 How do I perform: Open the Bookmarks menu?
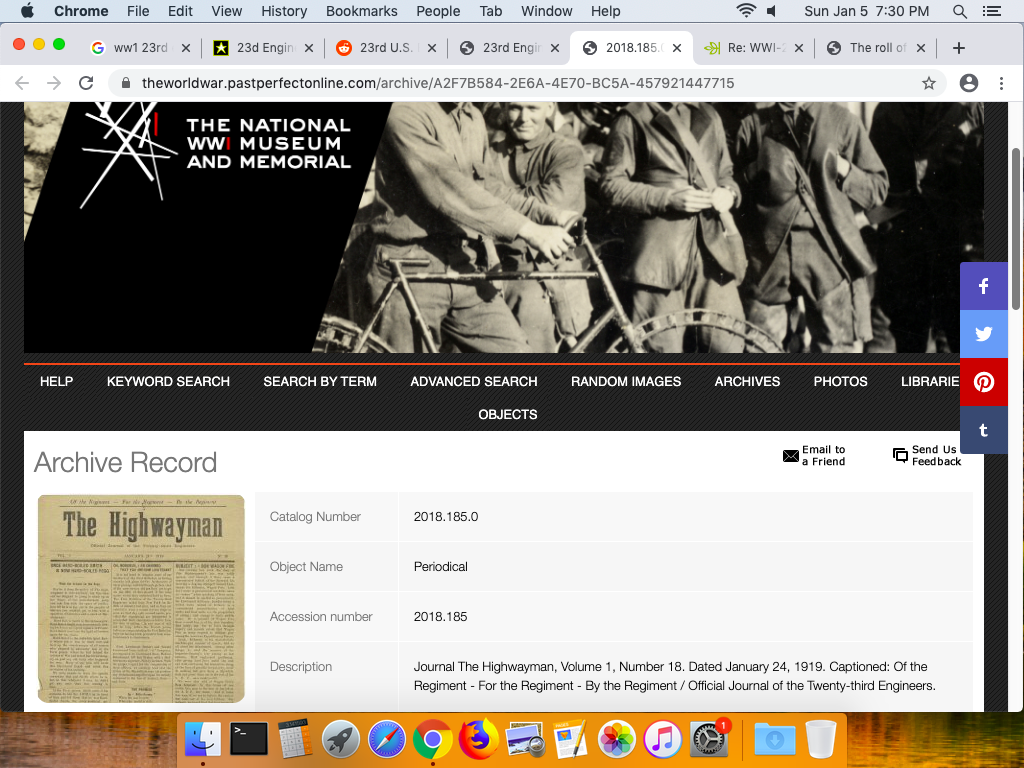click(x=361, y=11)
